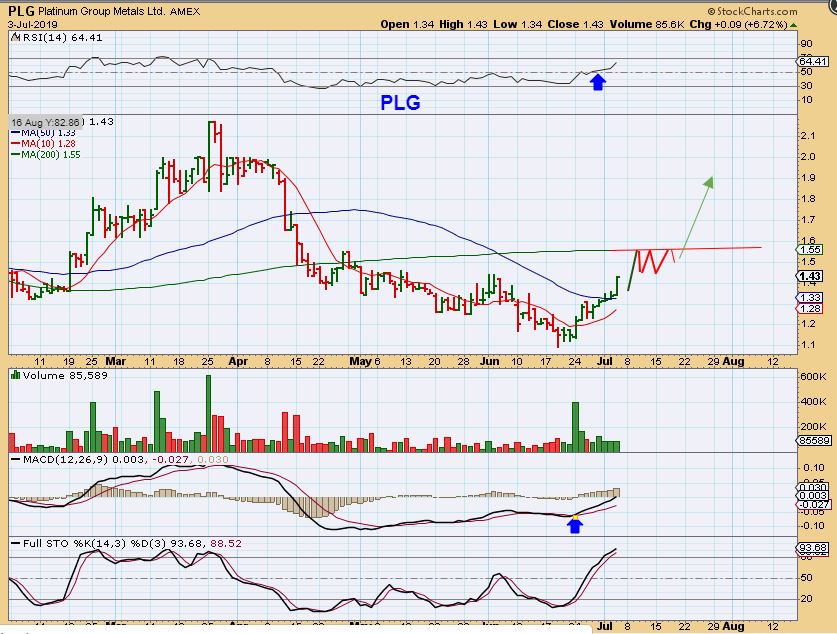Click the Jun label on price chart date axis
This screenshot has height=634, width=837.
pyautogui.click(x=489, y=361)
